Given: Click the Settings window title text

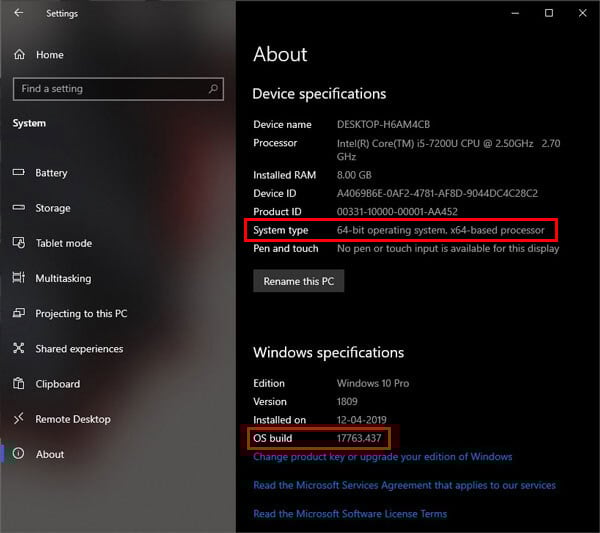Looking at the screenshot, I should click(62, 13).
